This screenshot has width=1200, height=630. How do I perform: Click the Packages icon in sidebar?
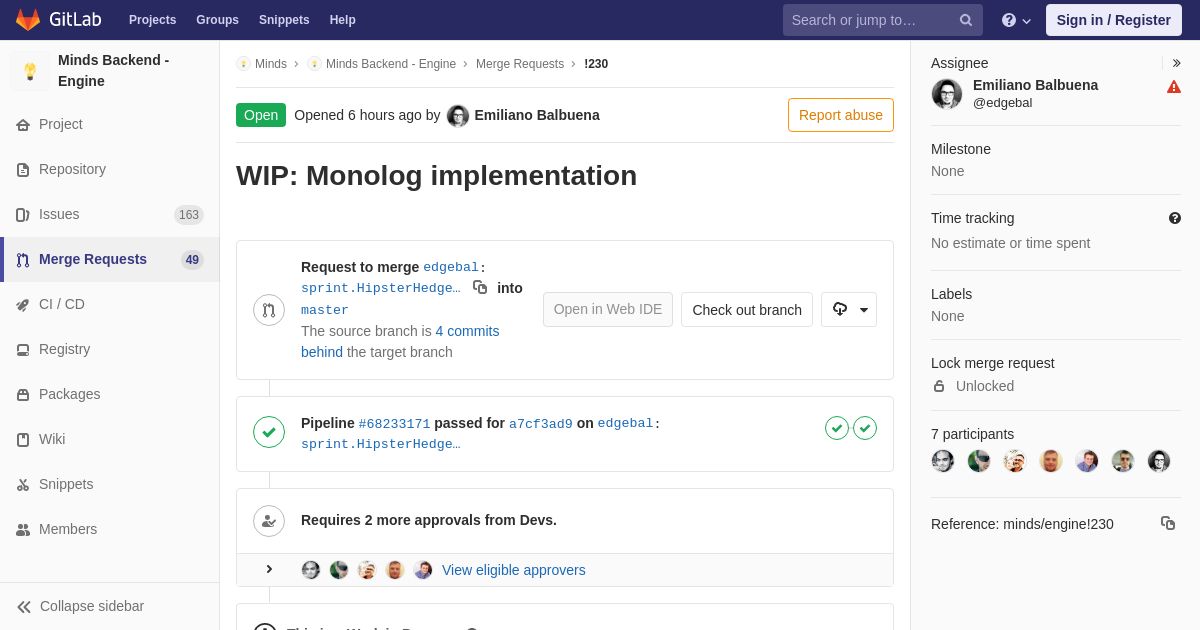[23, 395]
